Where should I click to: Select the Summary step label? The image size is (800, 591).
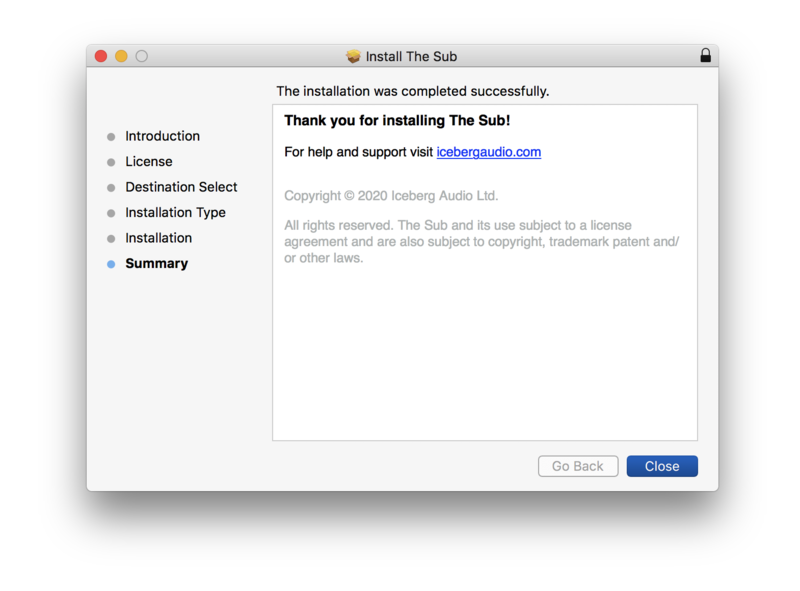coord(156,263)
